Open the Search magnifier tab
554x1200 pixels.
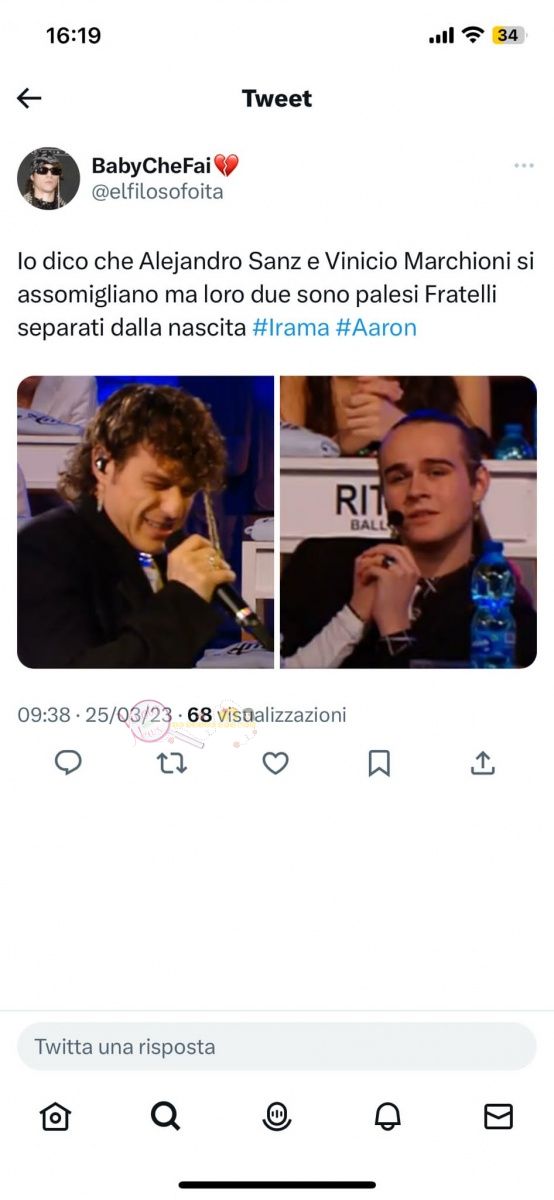(x=166, y=1117)
